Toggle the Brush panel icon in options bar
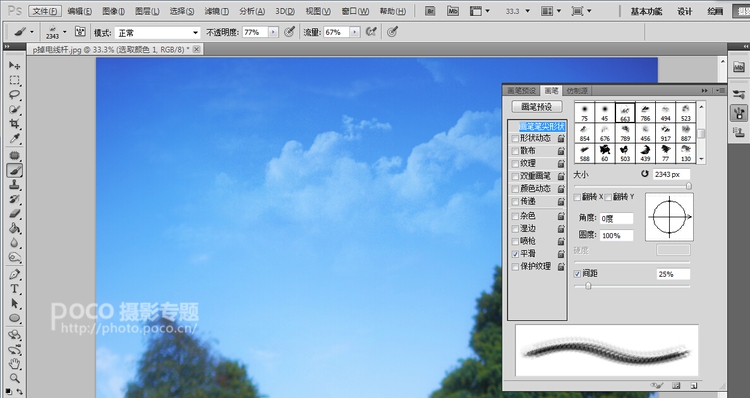Image resolution: width=750 pixels, height=398 pixels. [80, 32]
